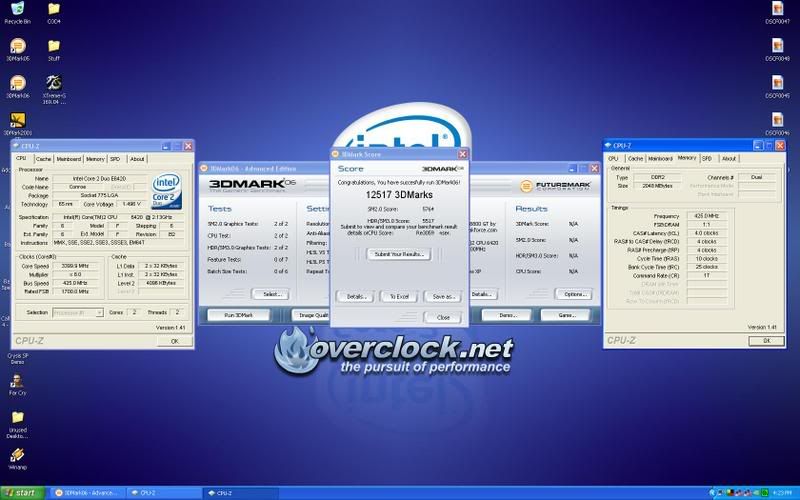
Task: Launch the 3DMark05 desktop shortcut
Action: pyautogui.click(x=17, y=46)
